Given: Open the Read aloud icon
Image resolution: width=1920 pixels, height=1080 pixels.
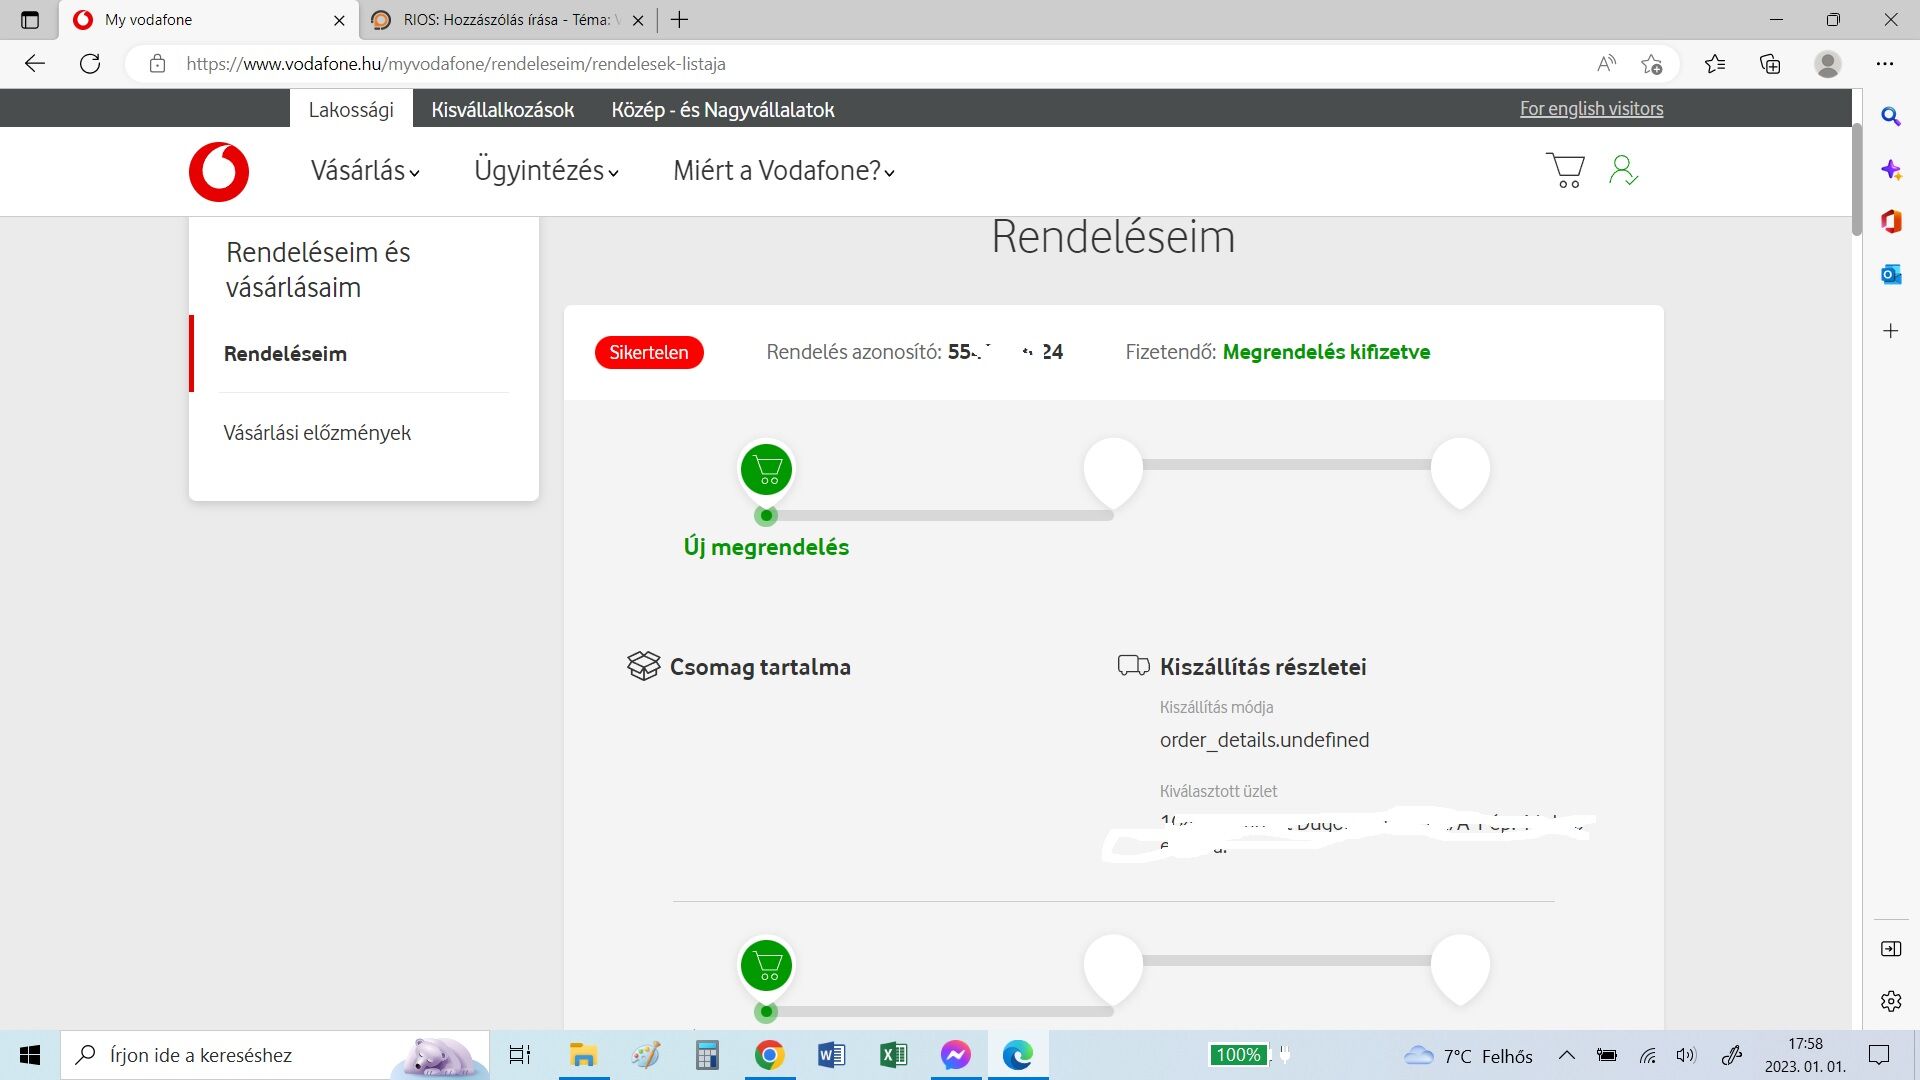Looking at the screenshot, I should point(1606,64).
